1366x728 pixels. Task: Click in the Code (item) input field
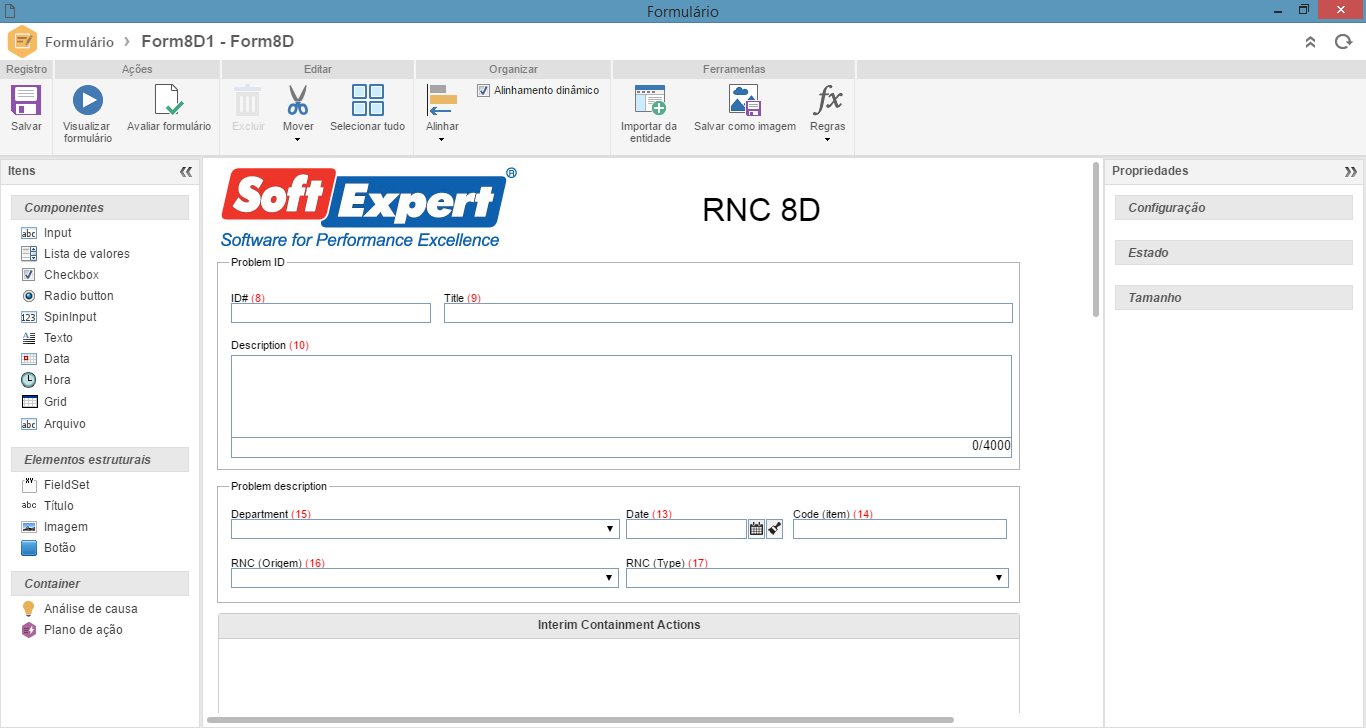(x=900, y=529)
